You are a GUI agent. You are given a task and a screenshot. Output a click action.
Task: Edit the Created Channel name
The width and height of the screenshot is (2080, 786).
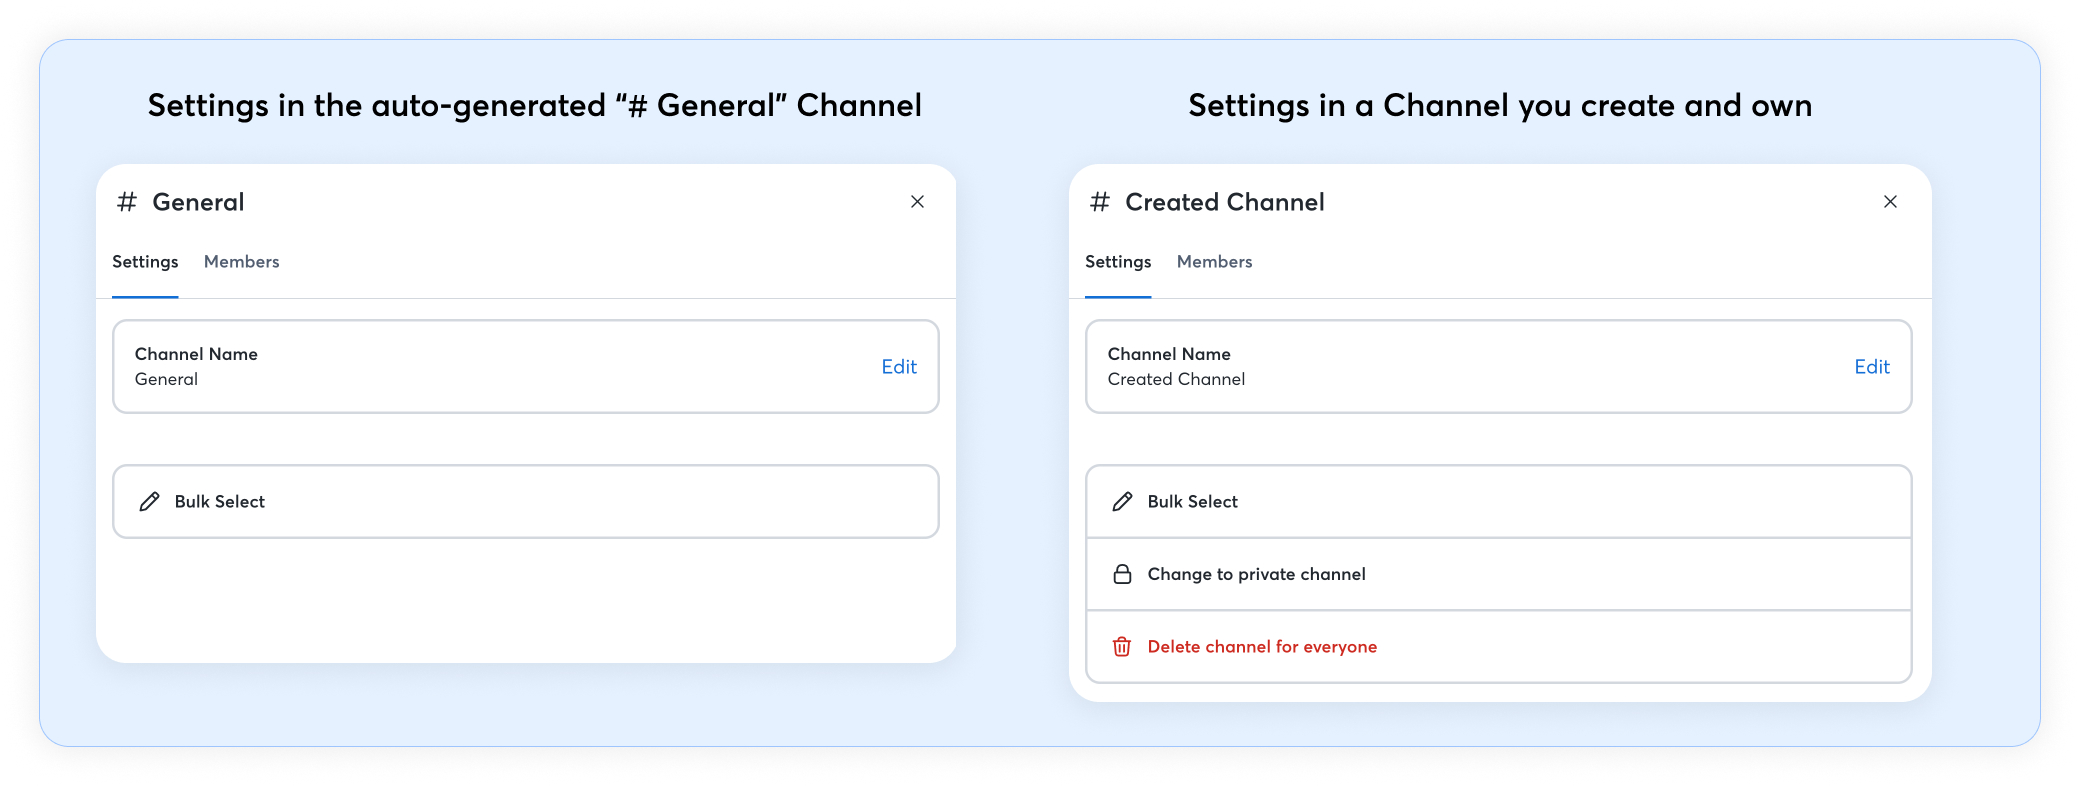pyautogui.click(x=1871, y=367)
